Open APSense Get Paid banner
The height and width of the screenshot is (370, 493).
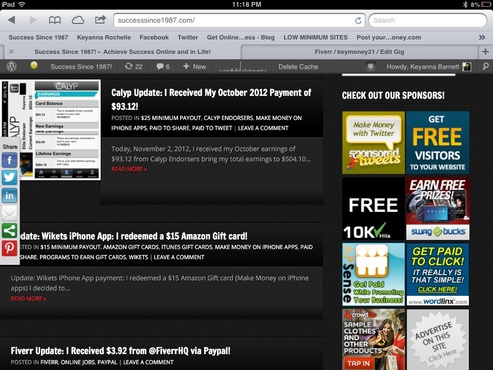pyautogui.click(x=373, y=274)
